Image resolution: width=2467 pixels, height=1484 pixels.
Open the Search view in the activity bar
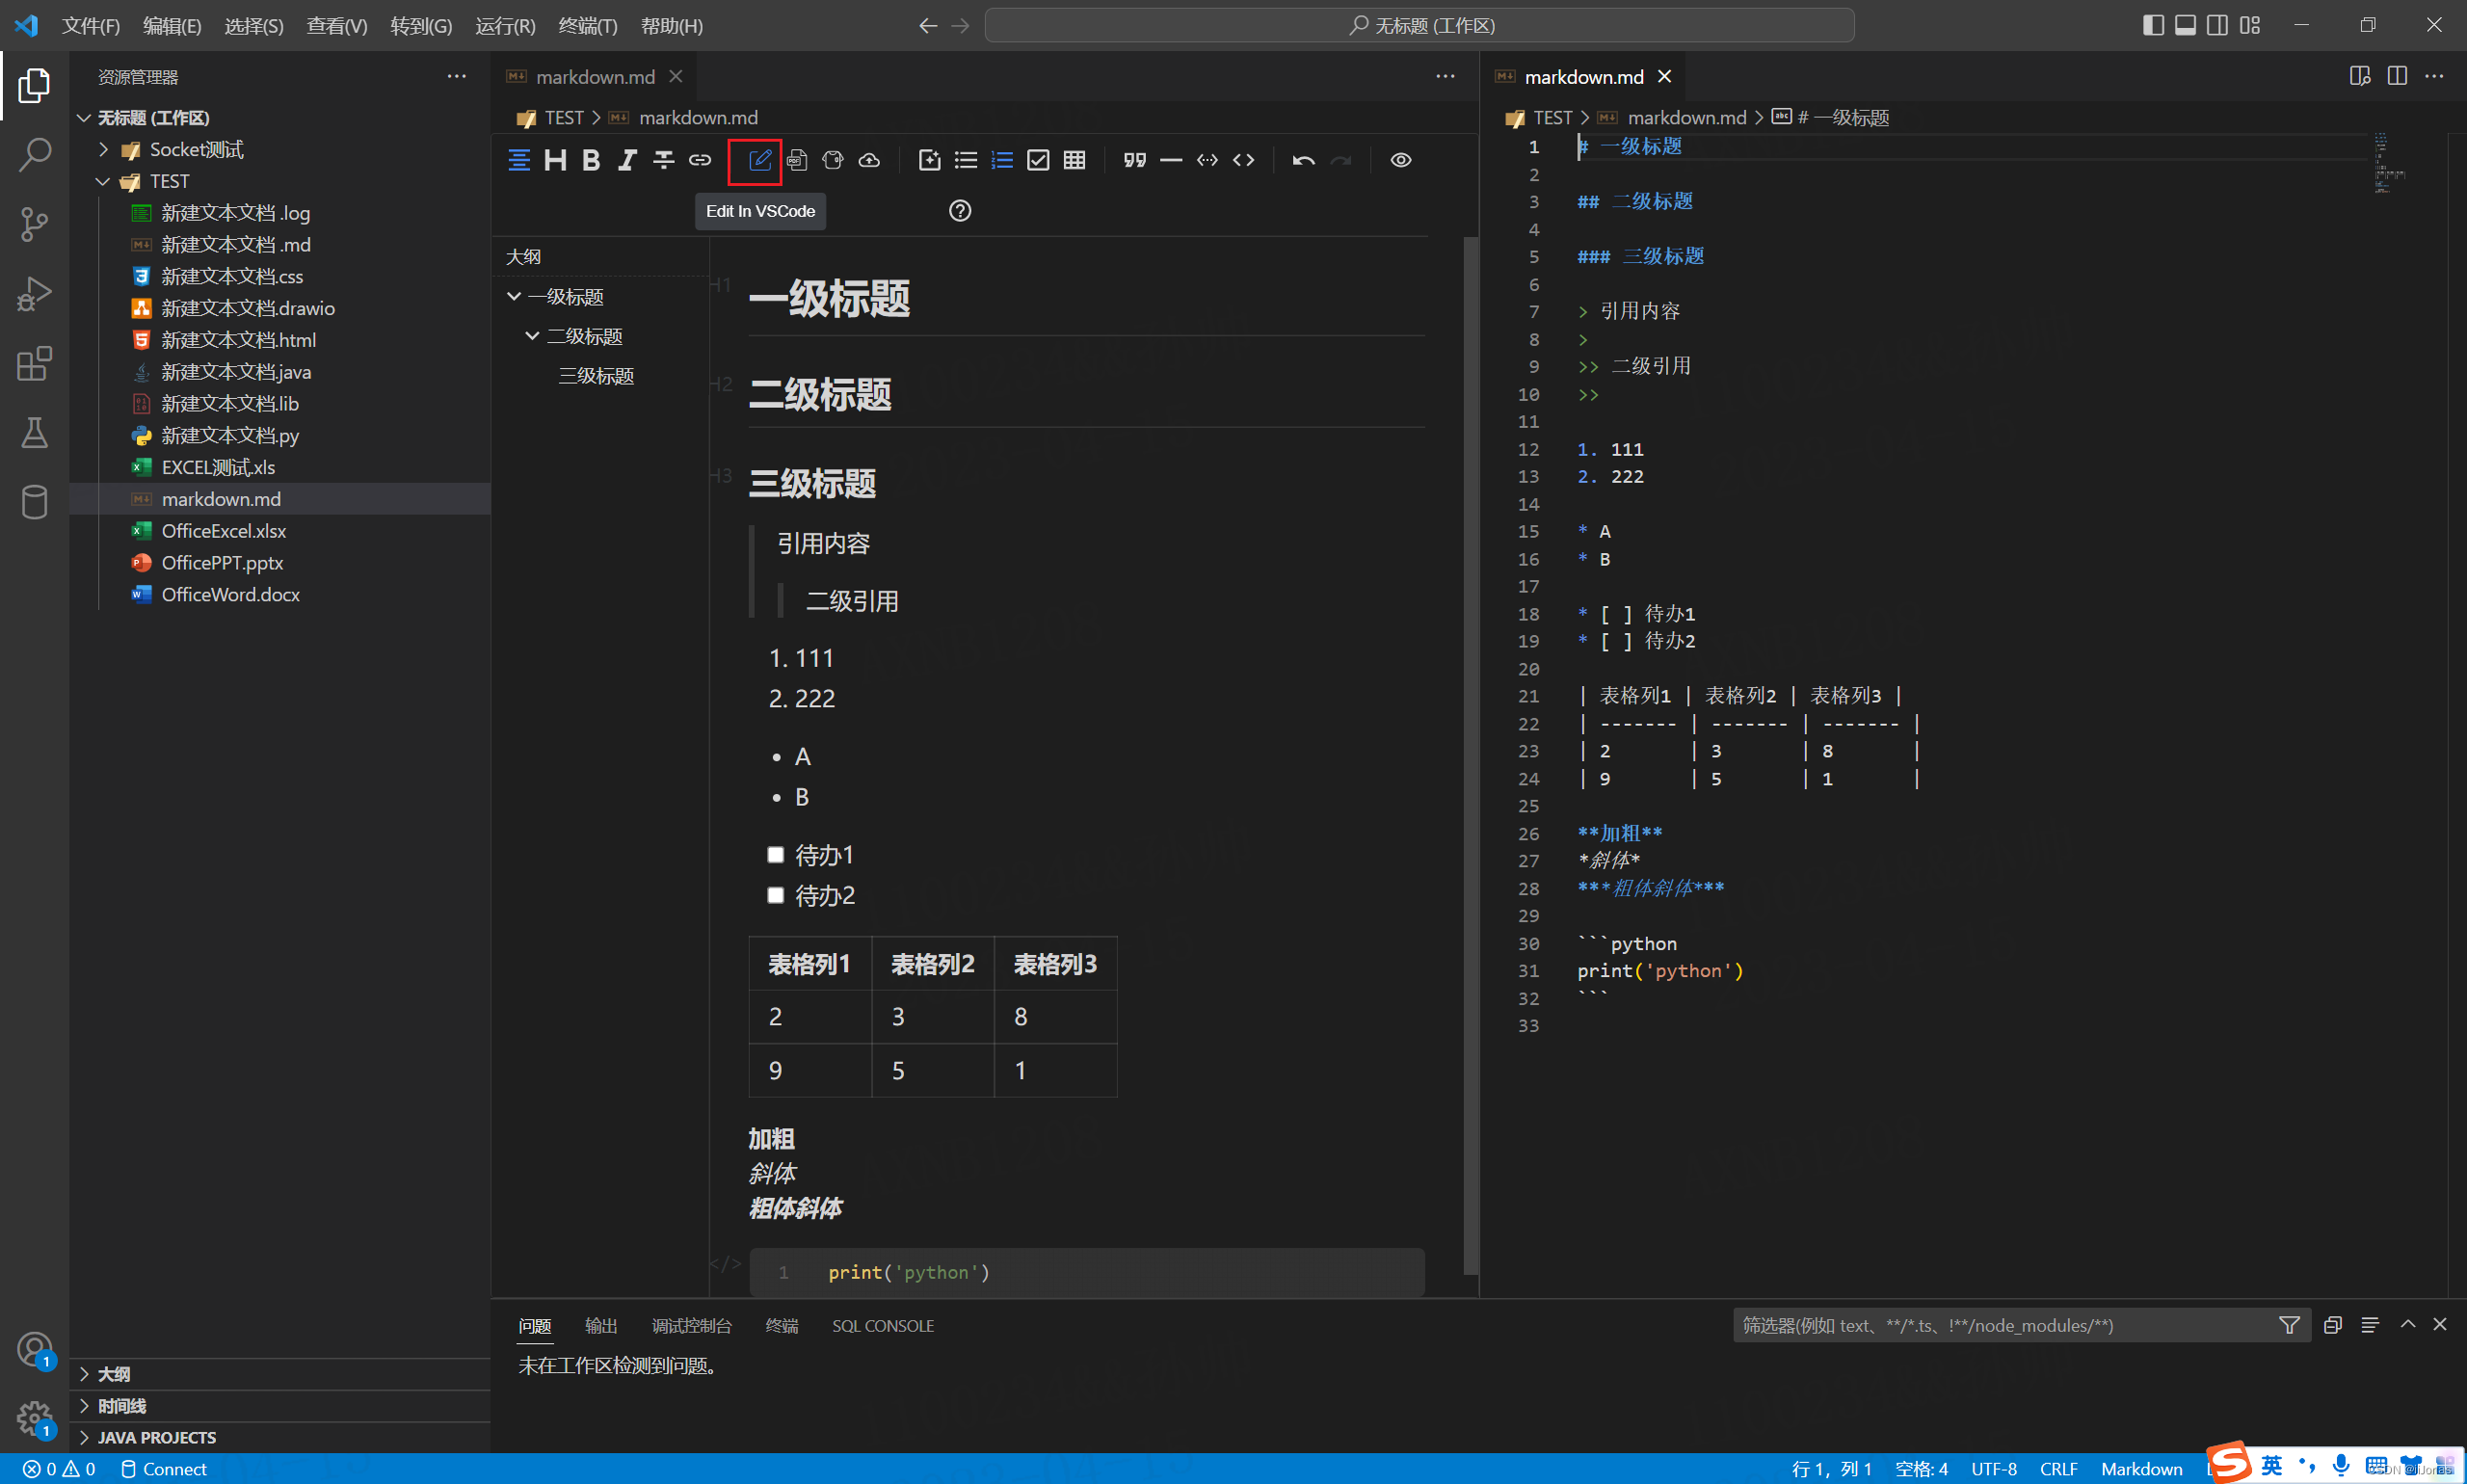click(34, 155)
